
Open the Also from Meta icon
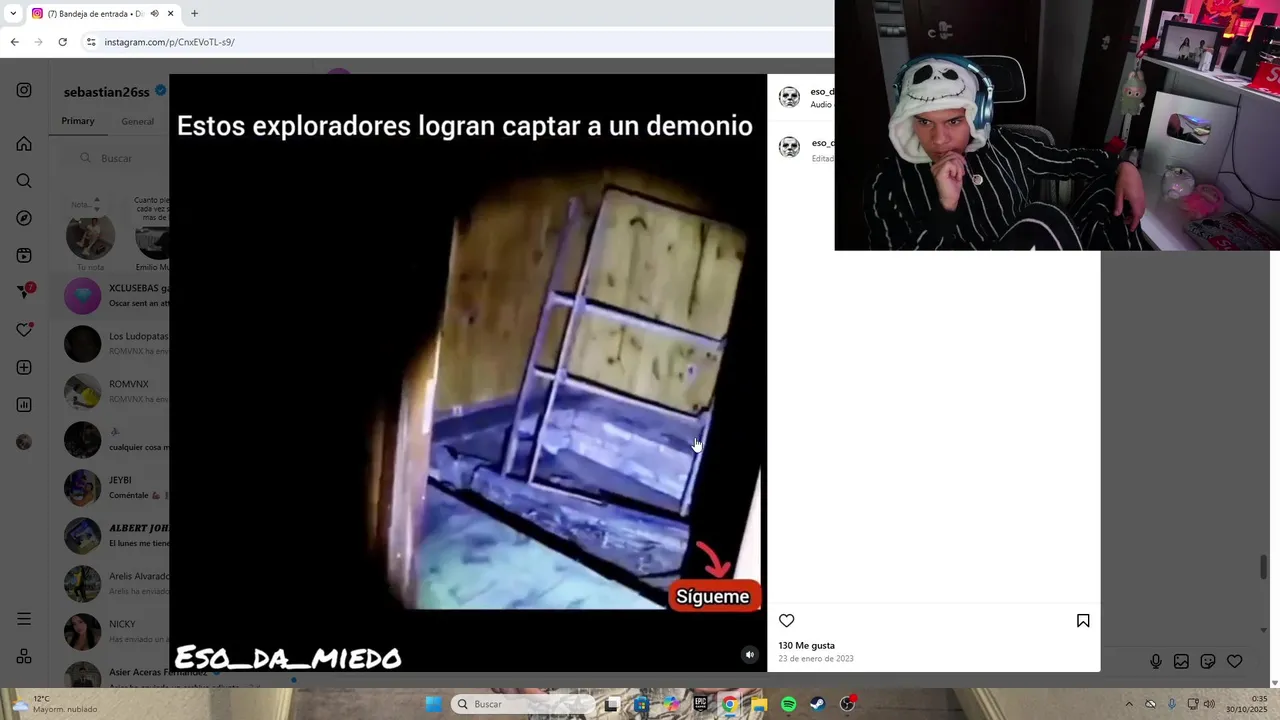[24, 657]
